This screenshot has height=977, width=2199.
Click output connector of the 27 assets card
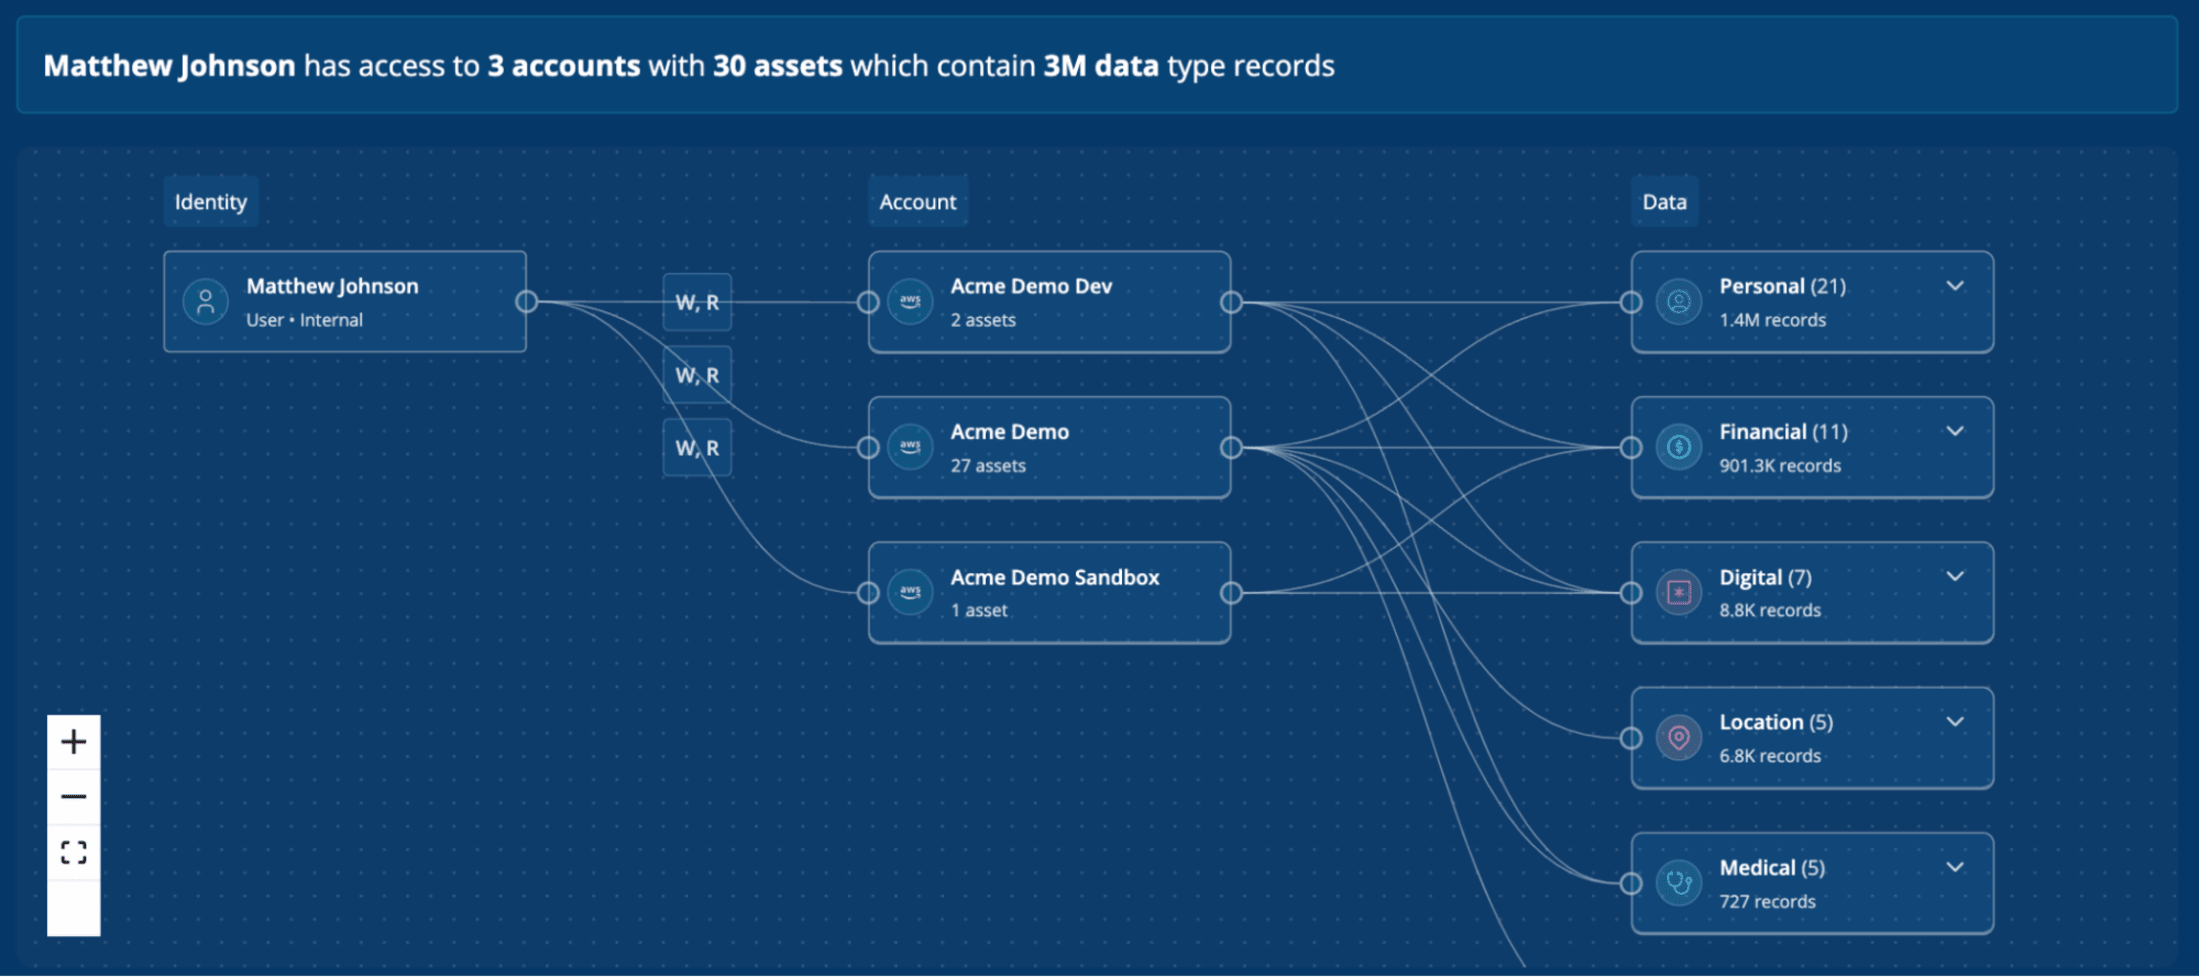pyautogui.click(x=1231, y=447)
